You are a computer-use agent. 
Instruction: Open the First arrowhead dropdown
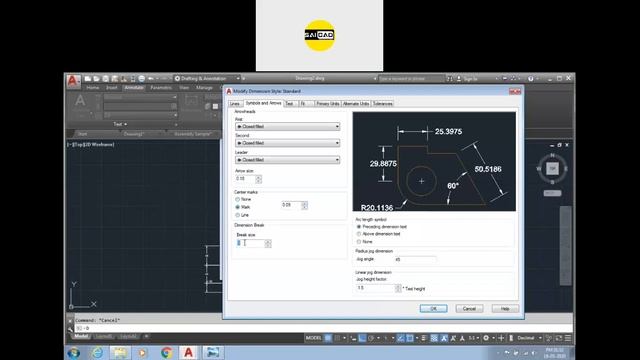pos(287,127)
